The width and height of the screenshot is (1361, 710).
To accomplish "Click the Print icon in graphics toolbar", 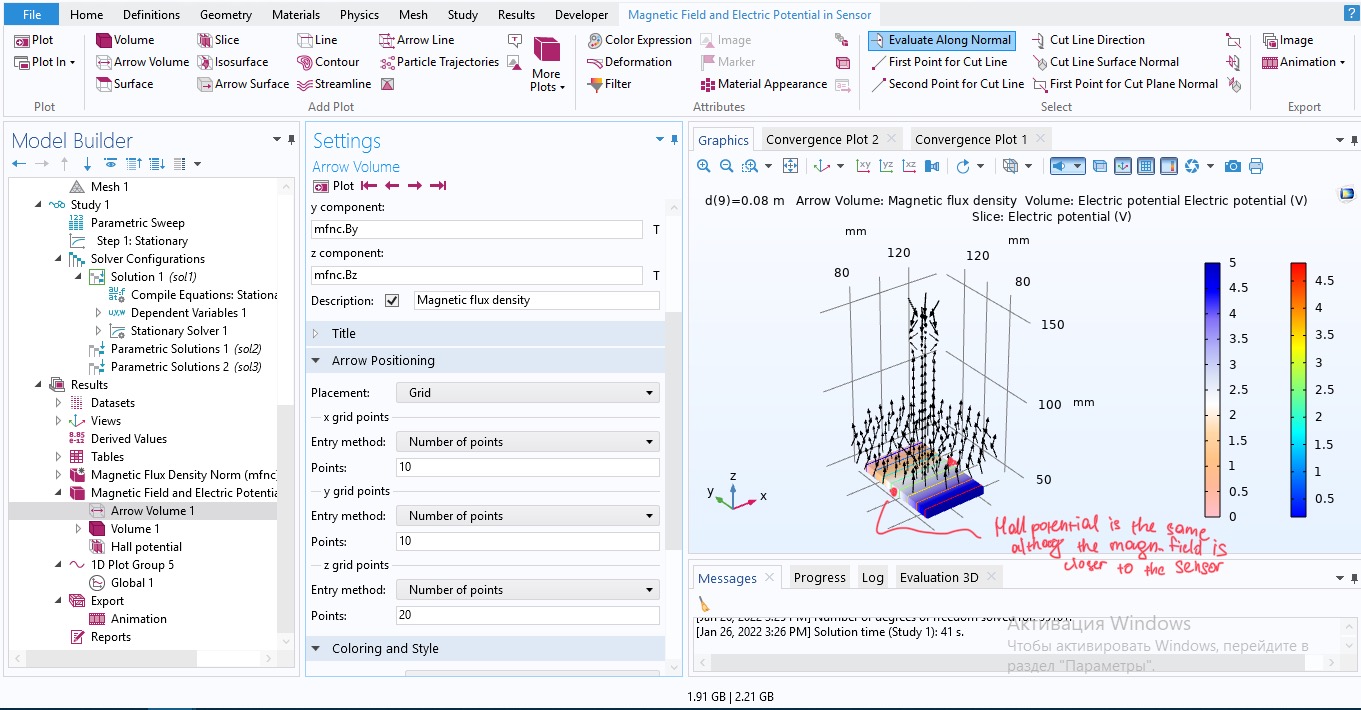I will (x=1256, y=166).
